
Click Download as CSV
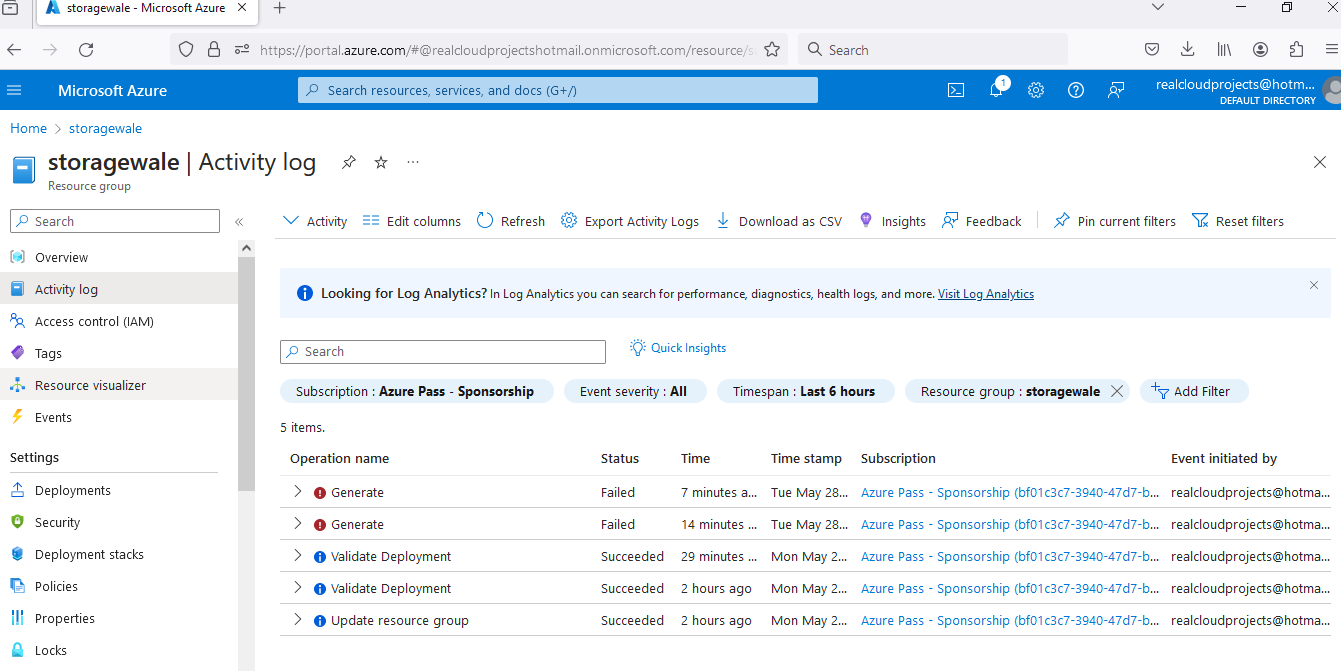[x=779, y=221]
